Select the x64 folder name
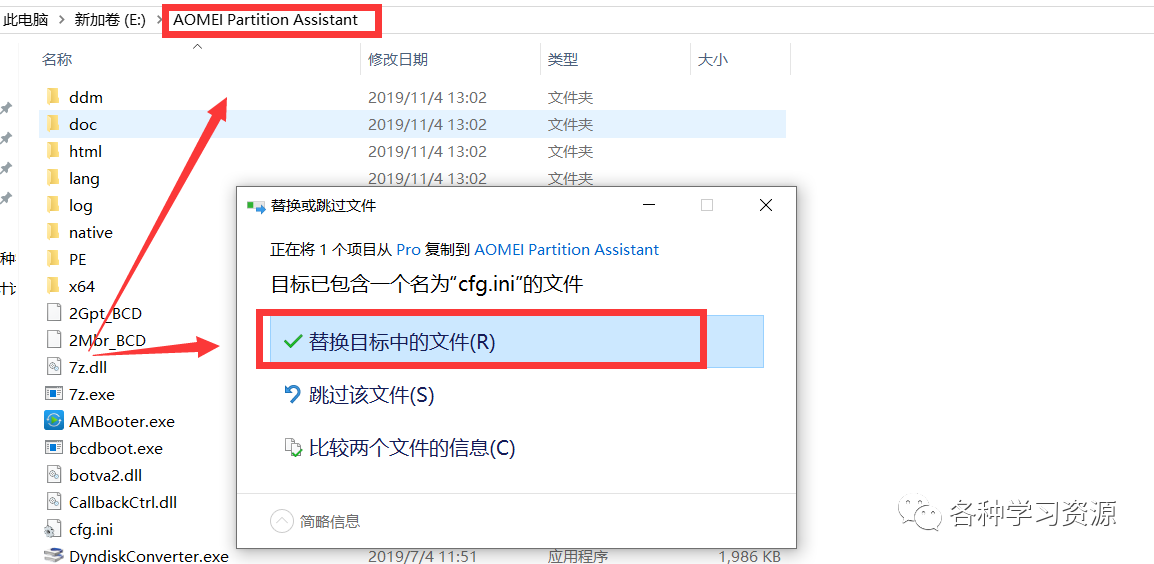 click(x=82, y=286)
